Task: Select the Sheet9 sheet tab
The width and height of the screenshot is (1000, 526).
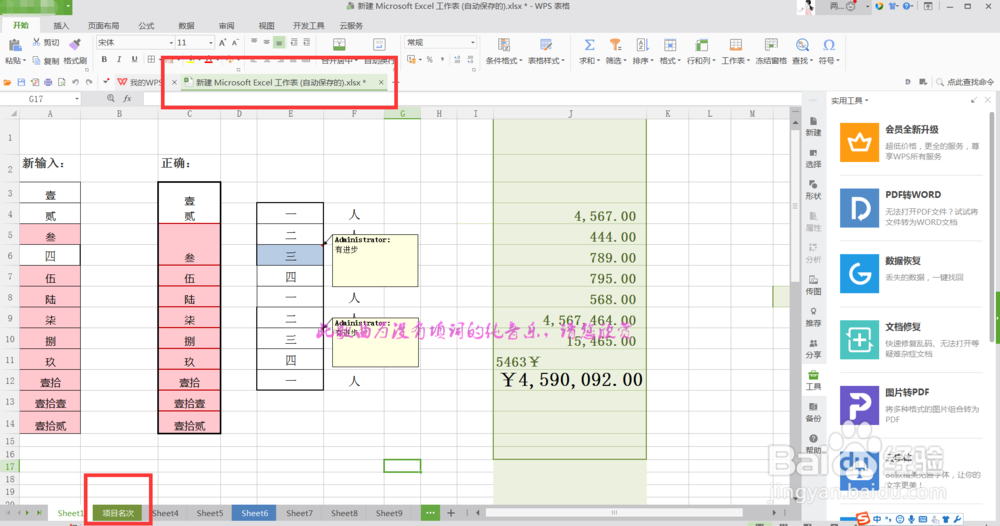Action: (389, 513)
